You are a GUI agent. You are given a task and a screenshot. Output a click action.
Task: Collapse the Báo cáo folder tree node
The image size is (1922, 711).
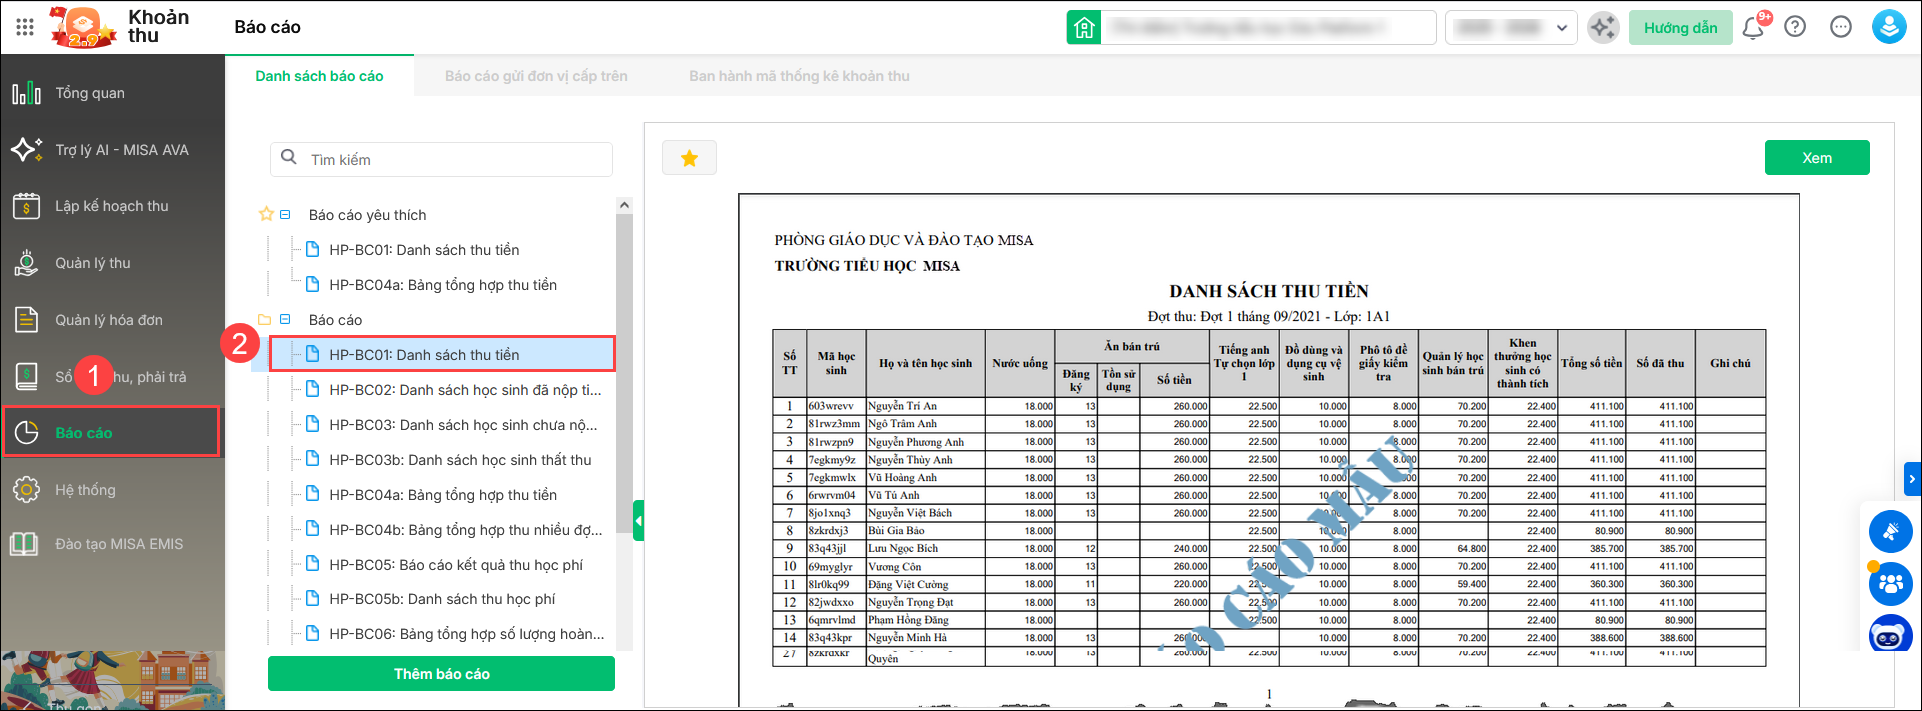[x=285, y=319]
